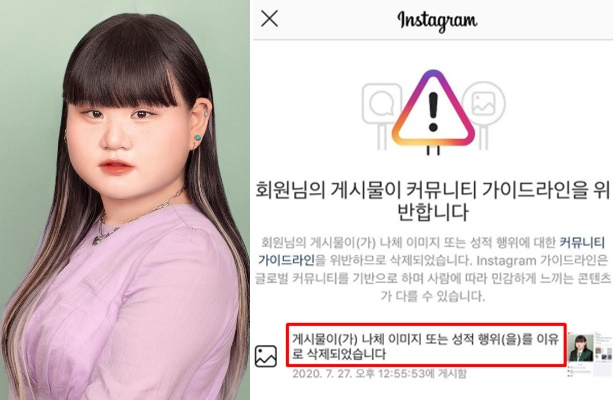Click the paragraph's last line 가 다를 수 있습니다
Image resolution: width=613 pixels, height=400 pixels.
point(433,296)
